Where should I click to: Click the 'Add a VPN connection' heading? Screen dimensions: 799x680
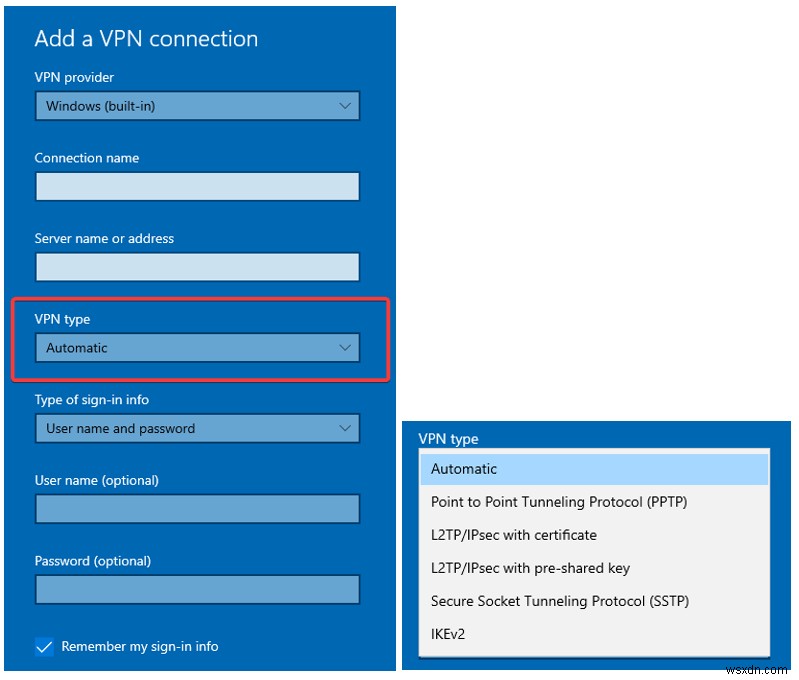(146, 39)
